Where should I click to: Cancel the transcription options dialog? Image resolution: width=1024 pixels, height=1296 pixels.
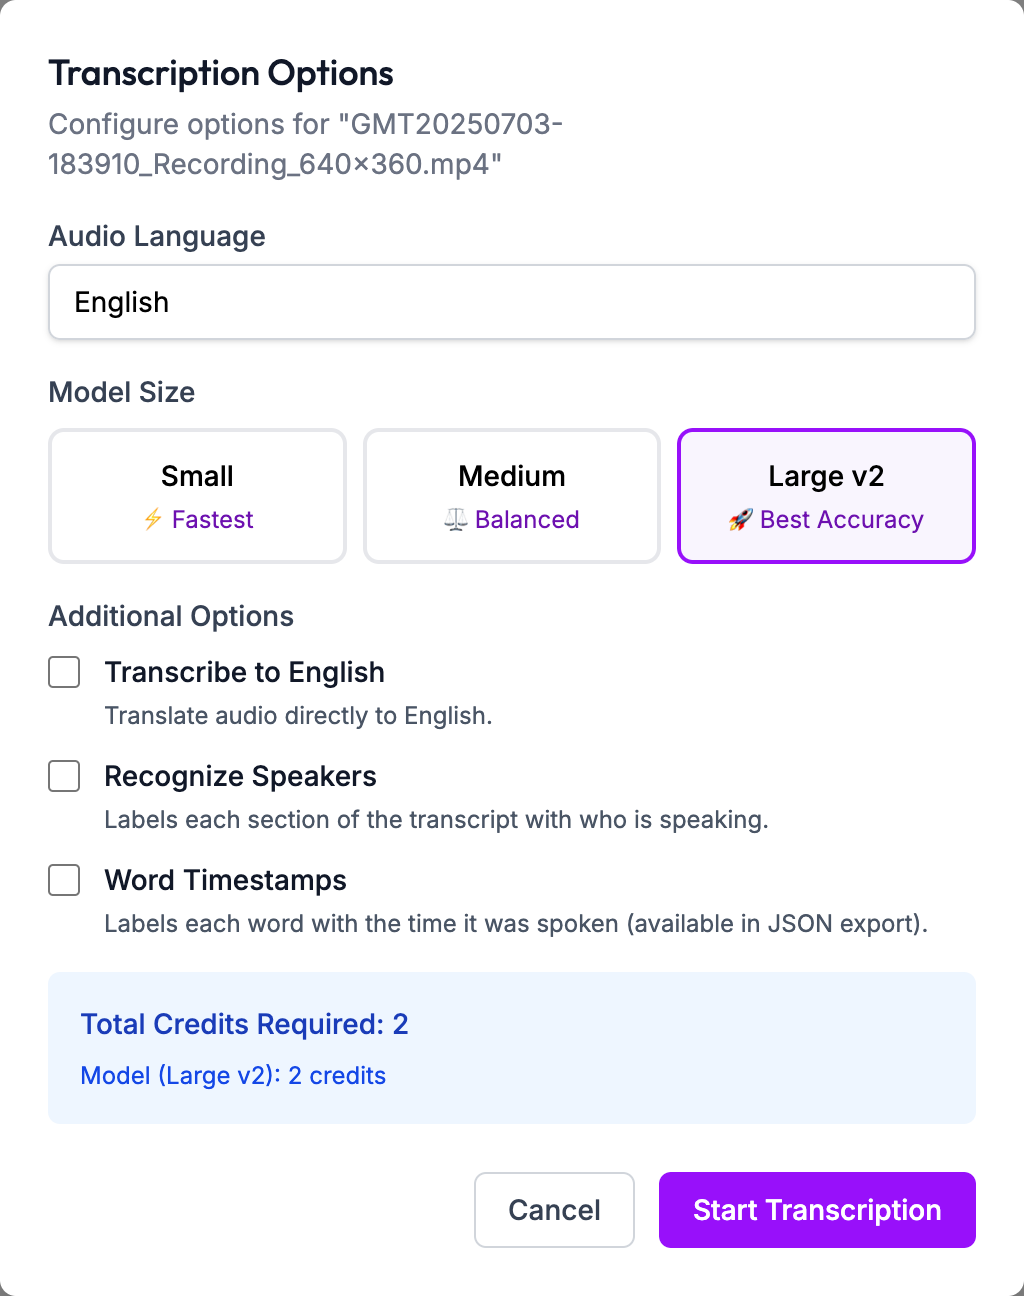(554, 1210)
